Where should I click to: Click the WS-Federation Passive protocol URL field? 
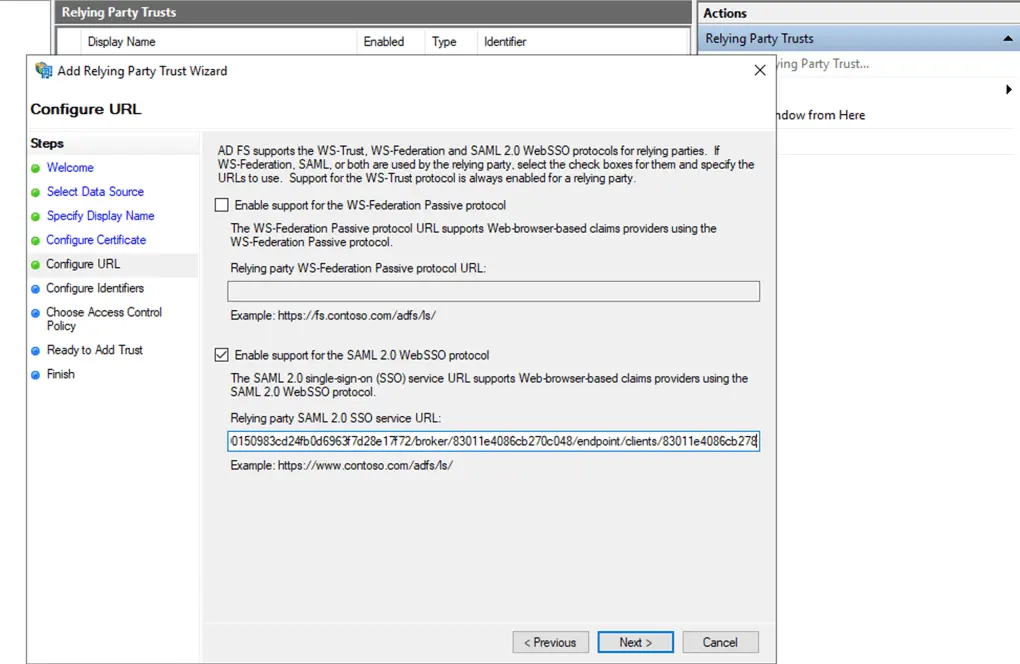tap(493, 291)
